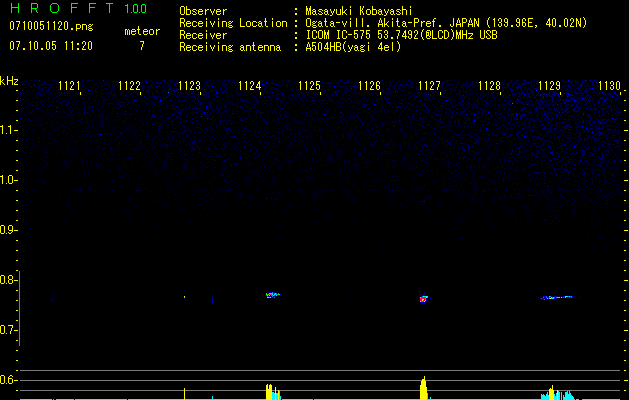
Task: Click the 0.6 kHz frequency label
Action: pyautogui.click(x=7, y=380)
